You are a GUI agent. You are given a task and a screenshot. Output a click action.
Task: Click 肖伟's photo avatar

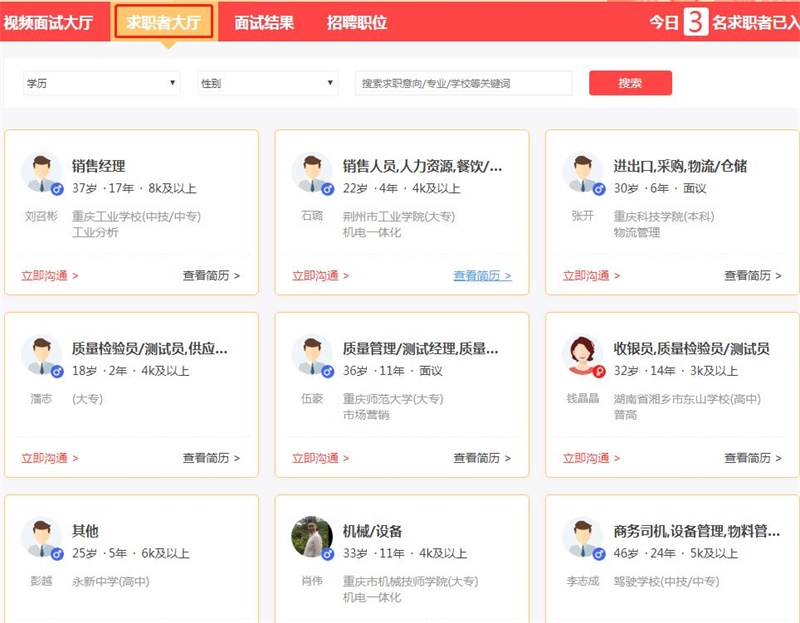point(312,538)
